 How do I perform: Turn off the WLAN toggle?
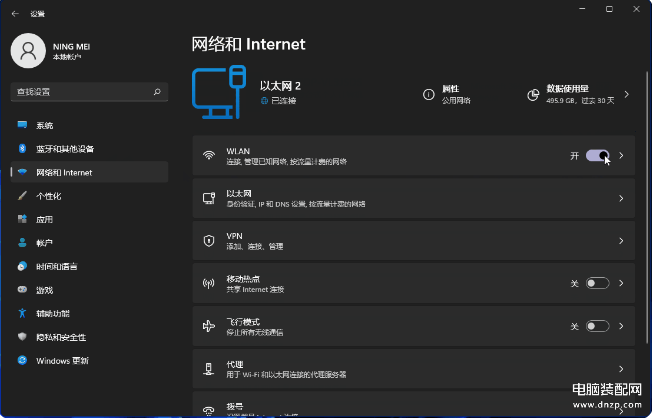pyautogui.click(x=597, y=156)
